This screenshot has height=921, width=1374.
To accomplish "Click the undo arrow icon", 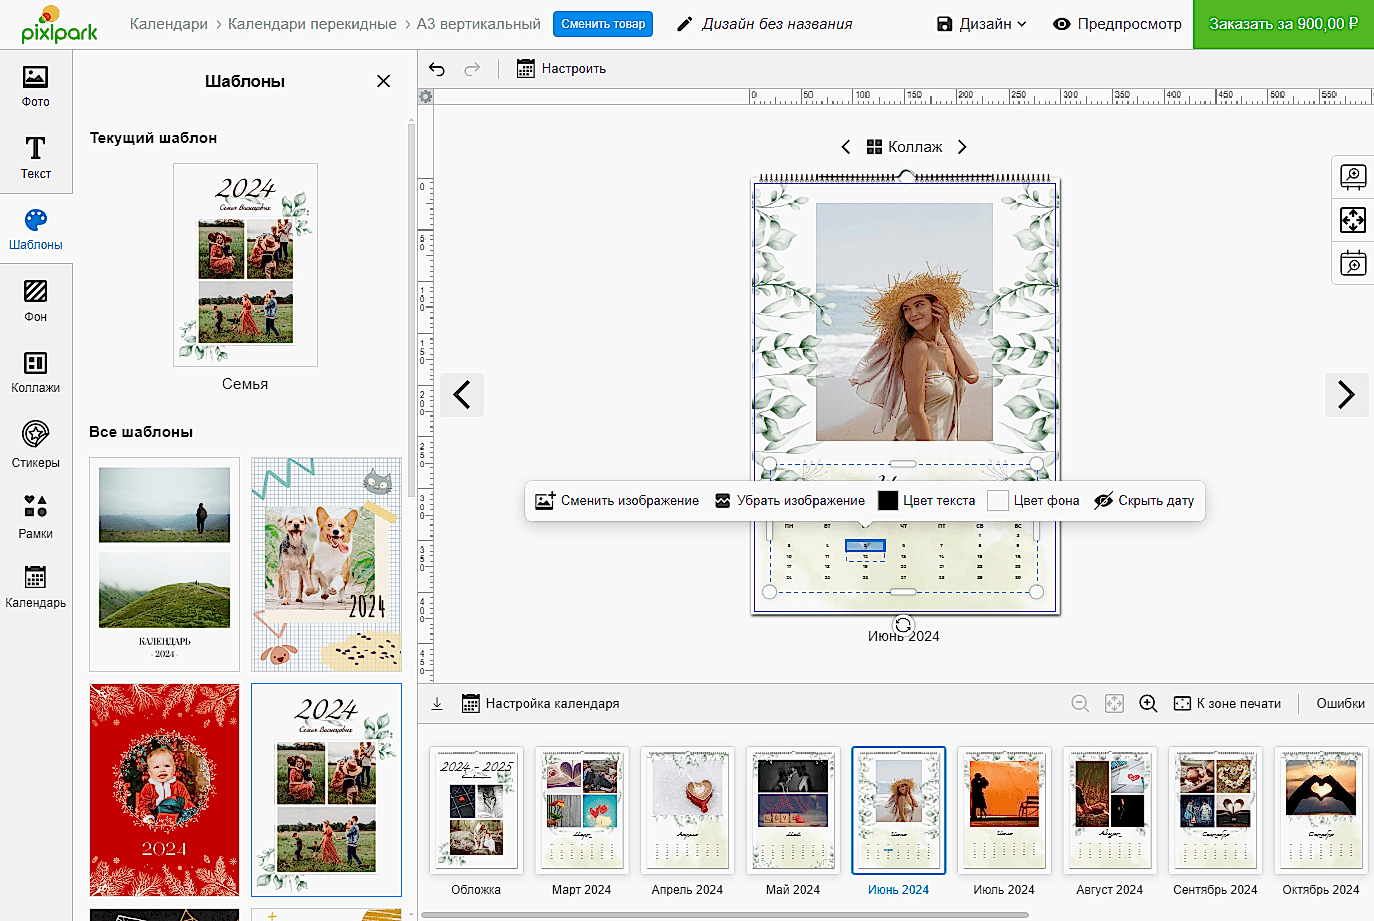I will click(x=437, y=69).
